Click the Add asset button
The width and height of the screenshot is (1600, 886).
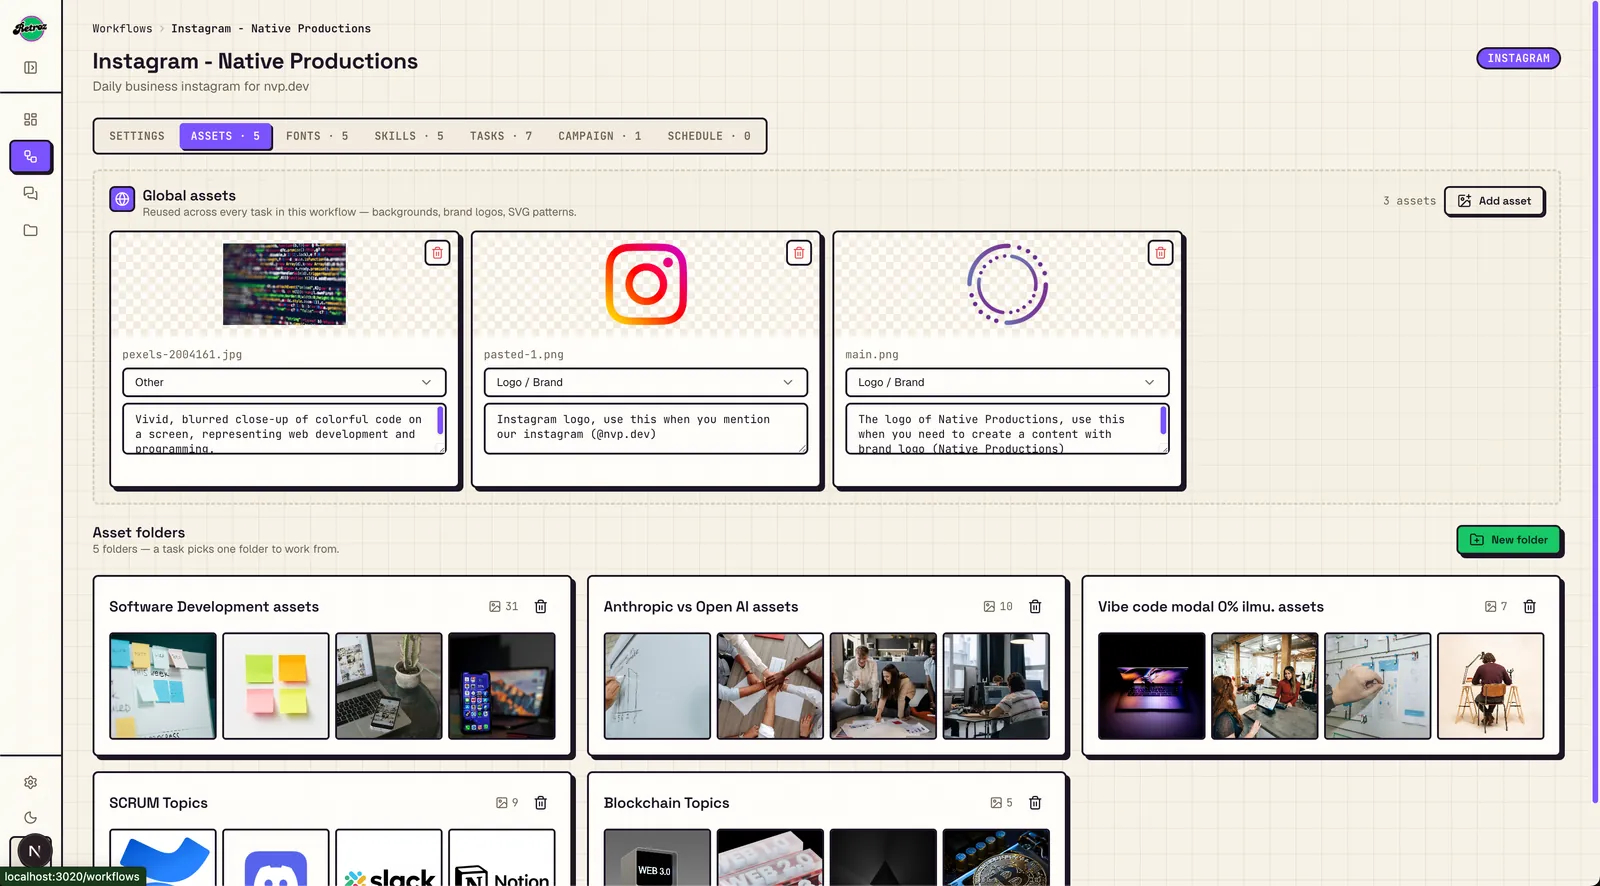(x=1494, y=201)
